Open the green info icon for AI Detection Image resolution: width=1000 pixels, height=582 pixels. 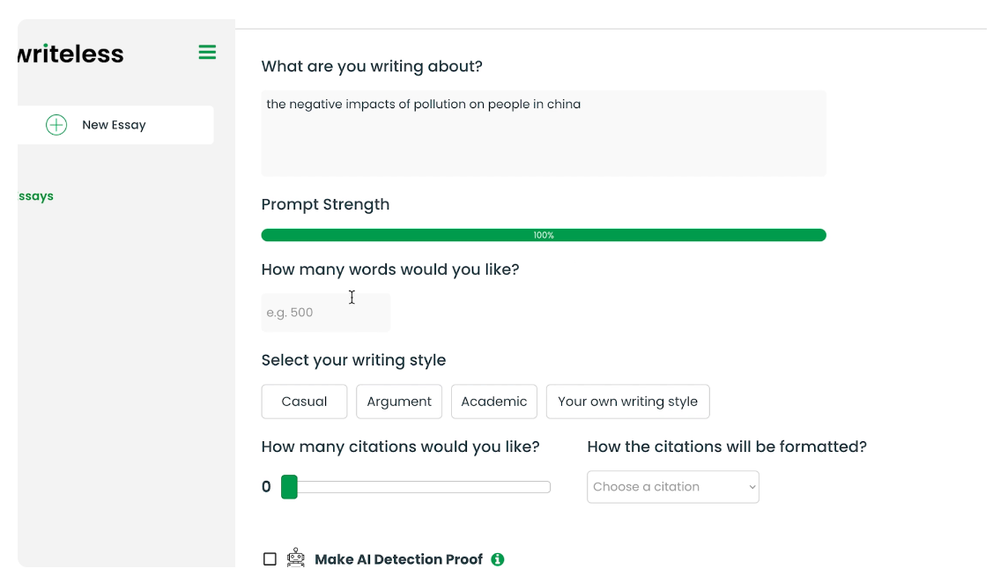tap(497, 559)
